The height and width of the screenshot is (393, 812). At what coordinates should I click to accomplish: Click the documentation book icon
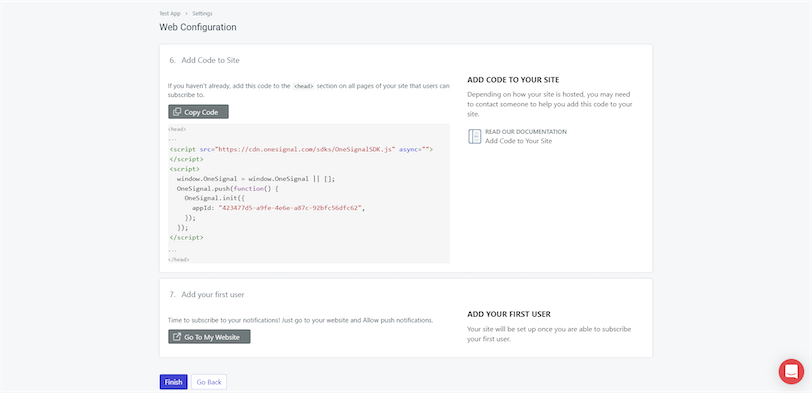[x=474, y=136]
